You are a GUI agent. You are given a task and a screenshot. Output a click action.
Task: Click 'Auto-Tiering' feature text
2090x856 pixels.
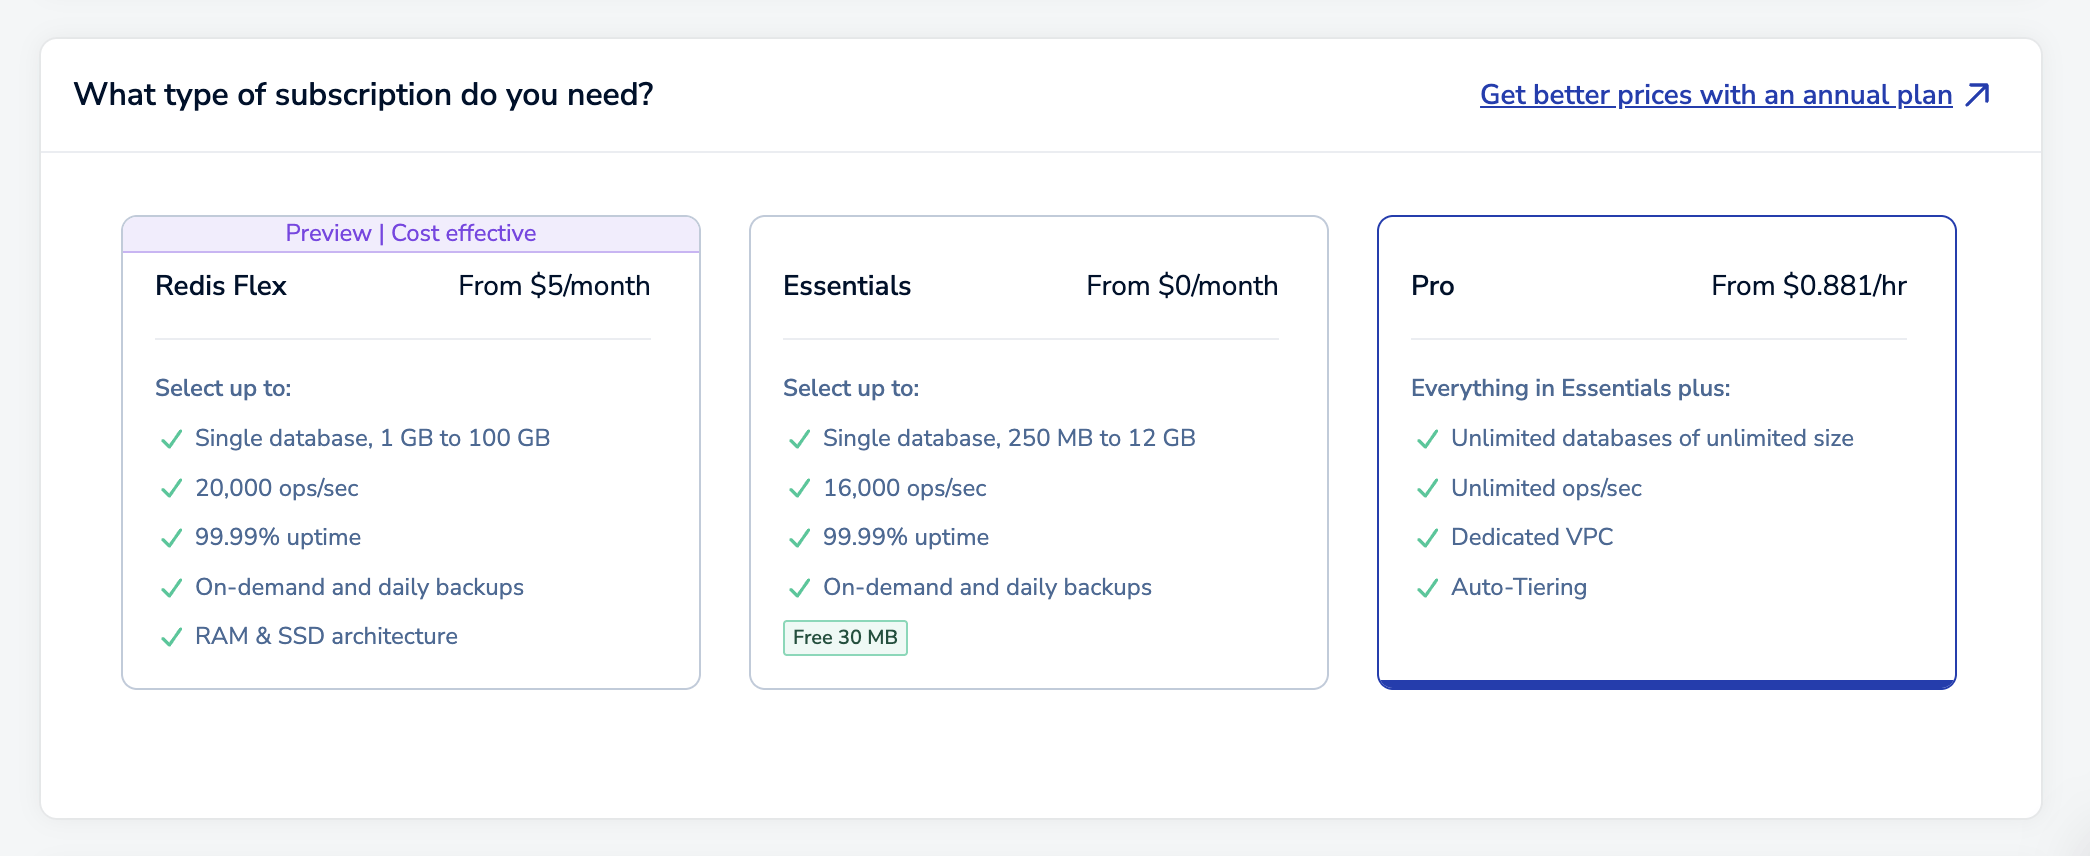click(x=1519, y=587)
